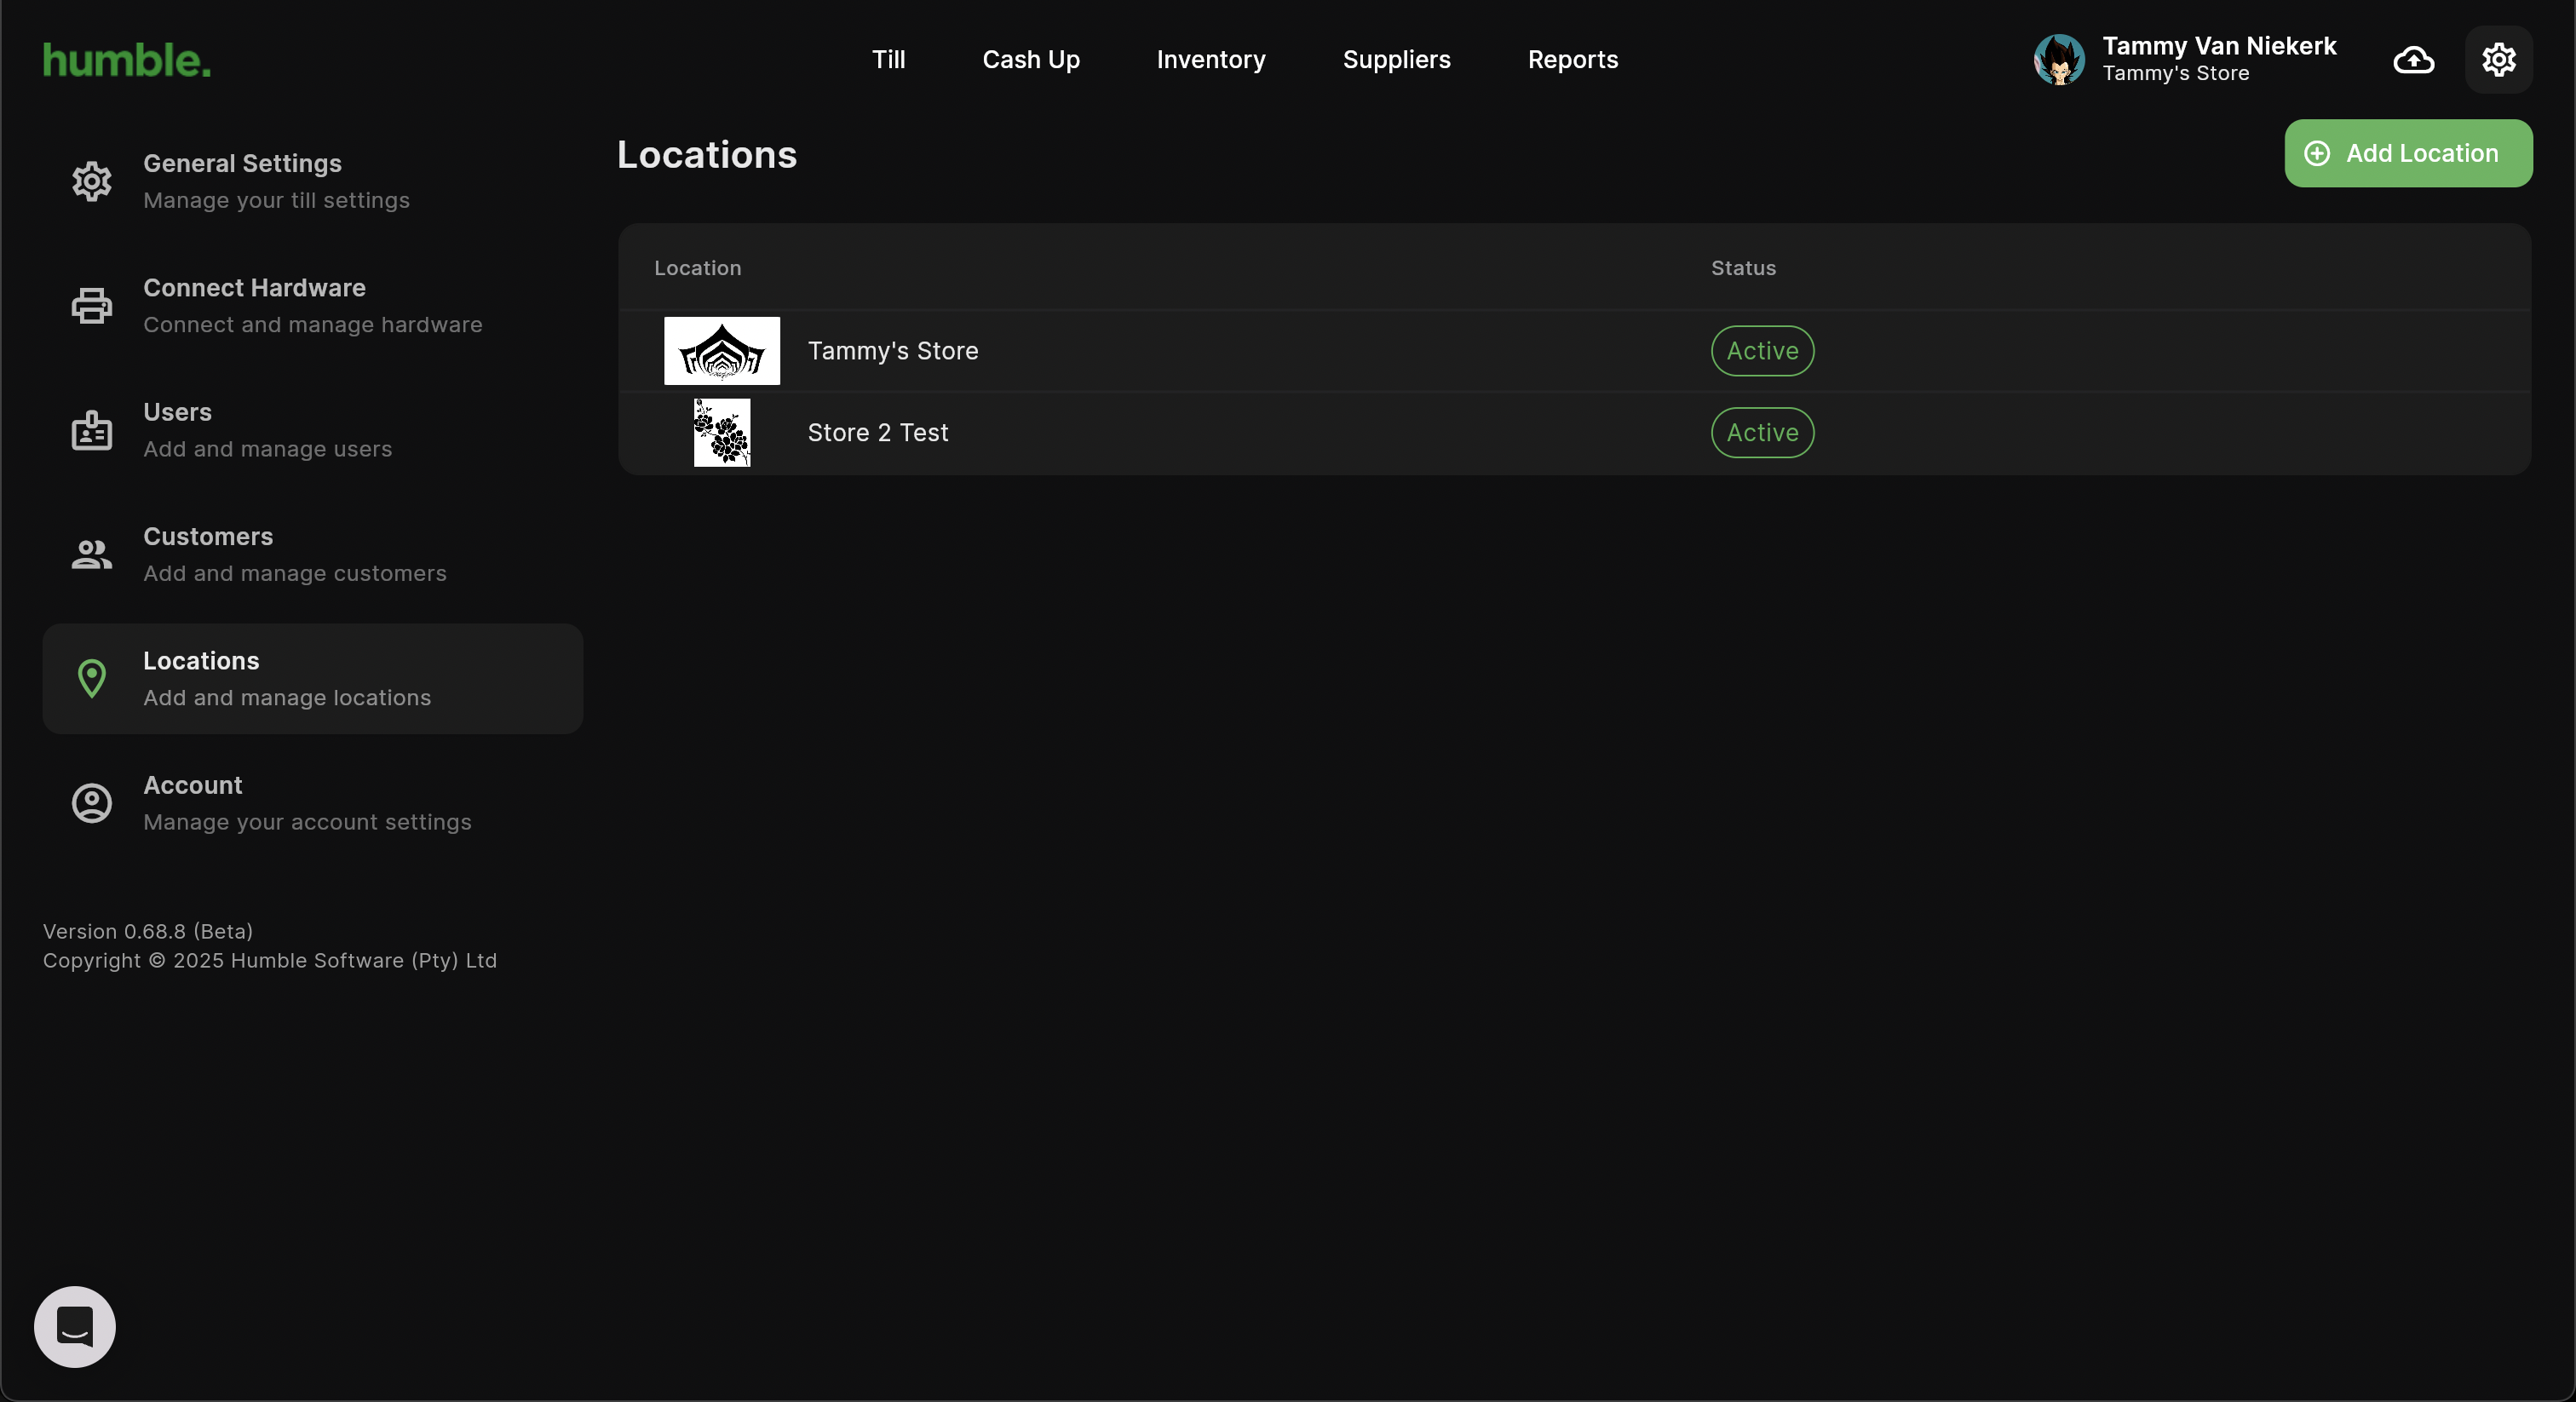Open the Inventory section
Screen dimensions: 2576x1402
pyautogui.click(x=1210, y=59)
